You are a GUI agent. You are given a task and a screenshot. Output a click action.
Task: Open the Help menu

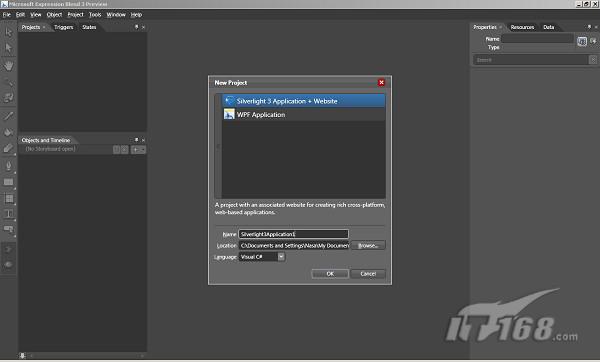tap(136, 15)
